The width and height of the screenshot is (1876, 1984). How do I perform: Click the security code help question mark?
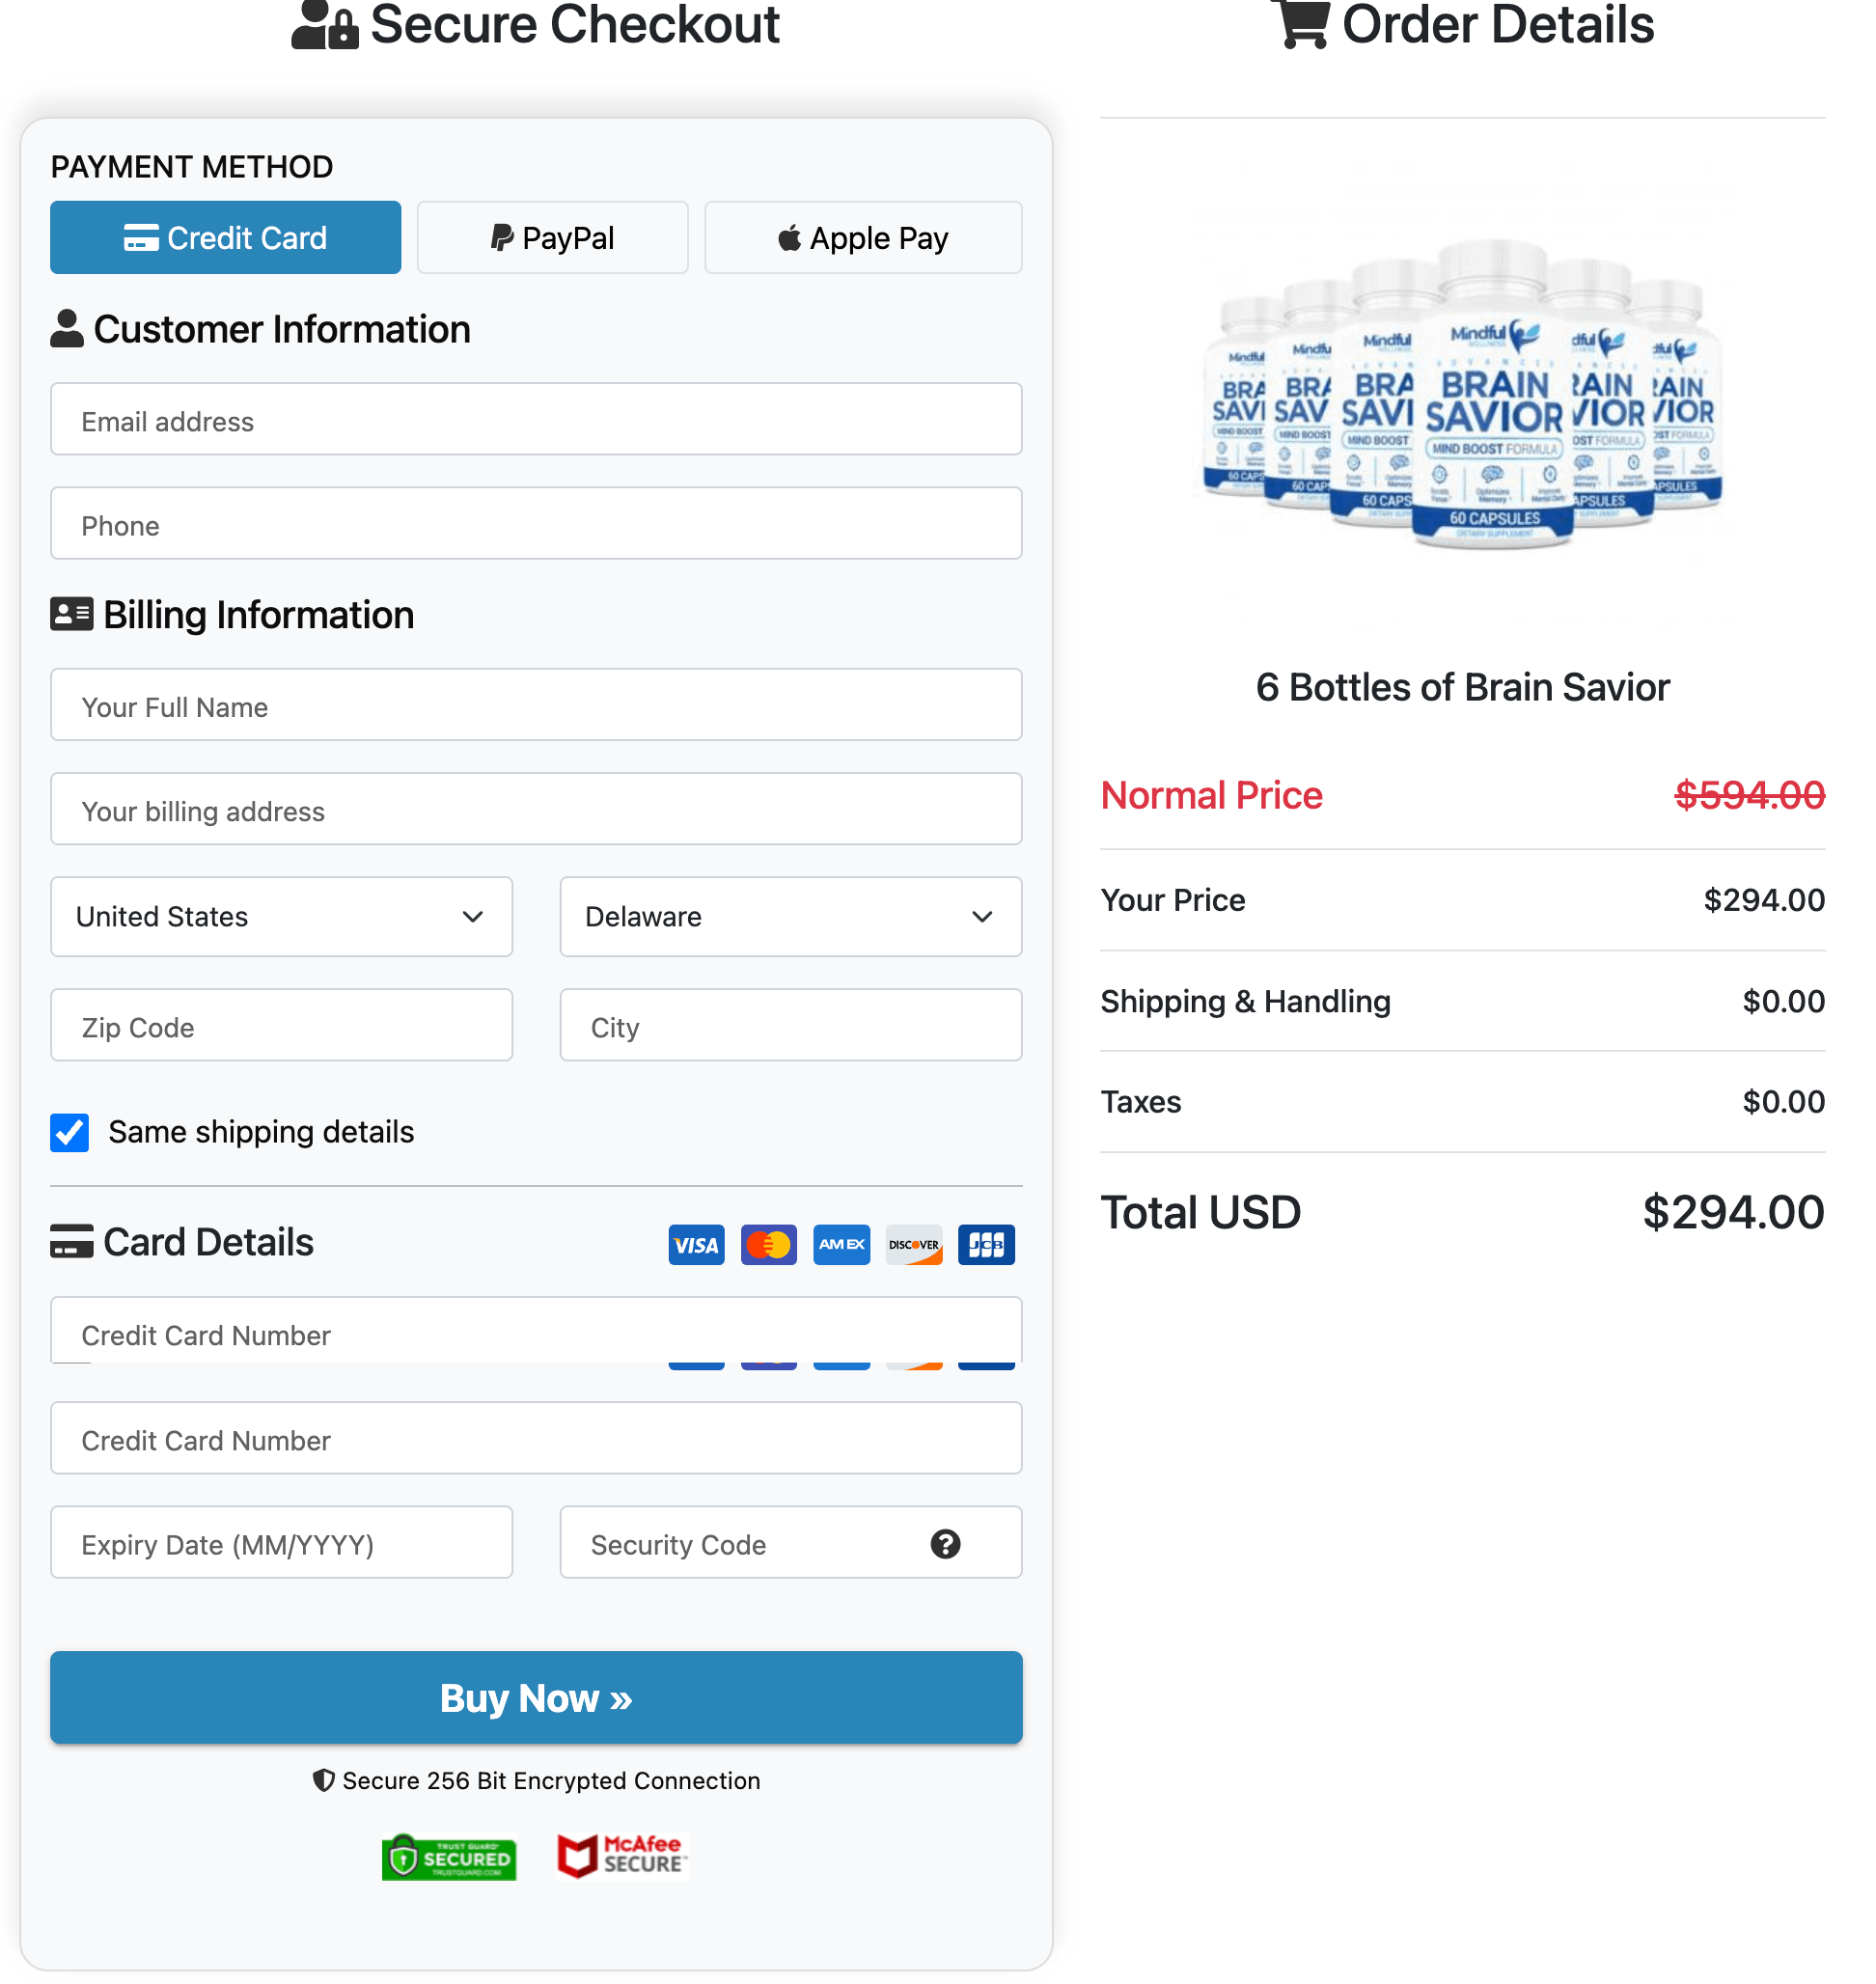click(x=945, y=1544)
